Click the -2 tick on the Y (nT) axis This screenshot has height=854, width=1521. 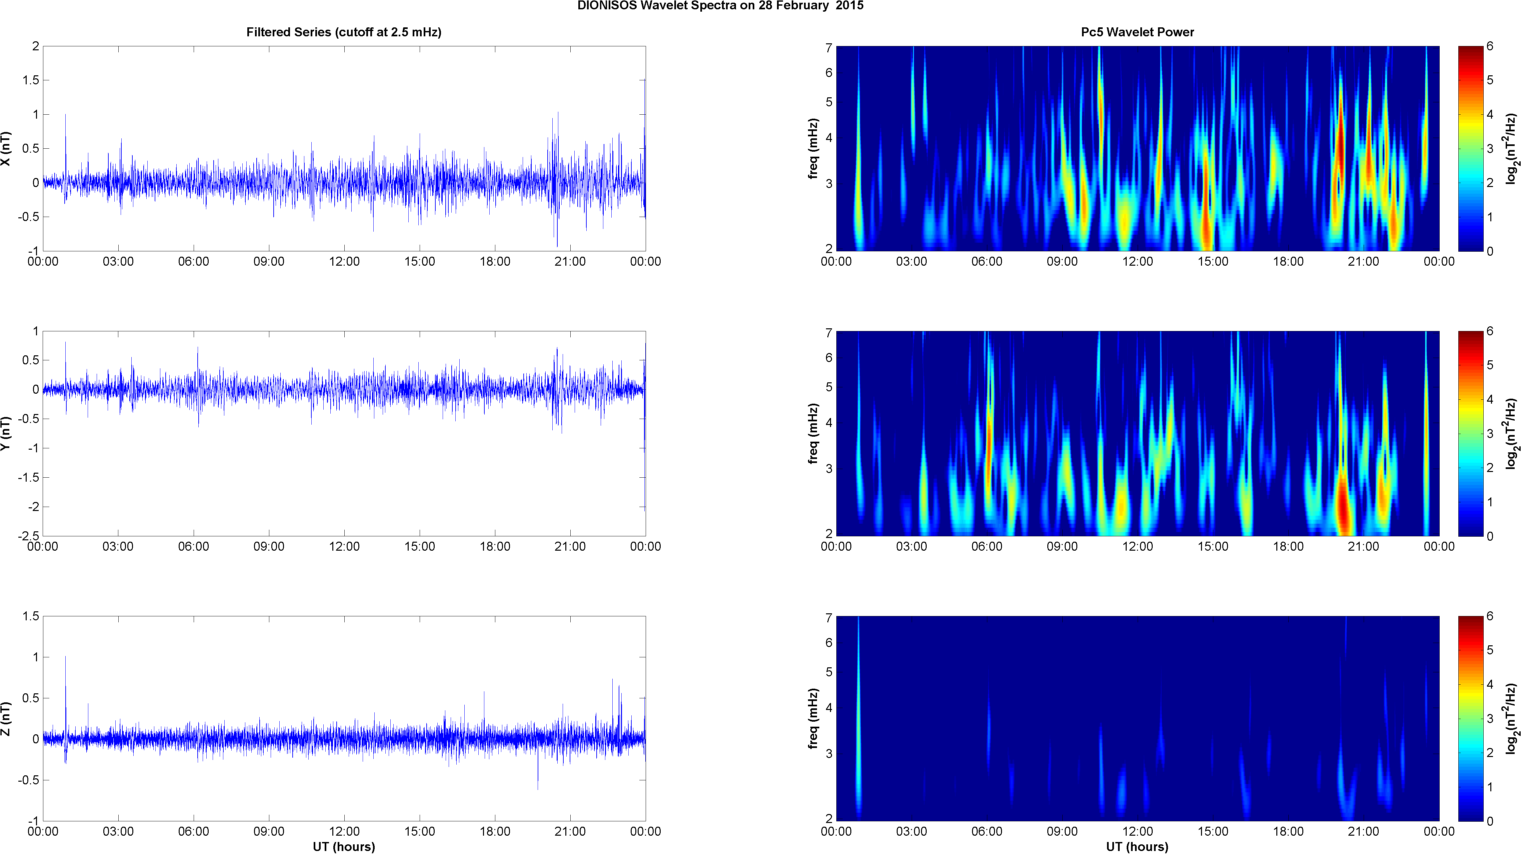pyautogui.click(x=32, y=507)
